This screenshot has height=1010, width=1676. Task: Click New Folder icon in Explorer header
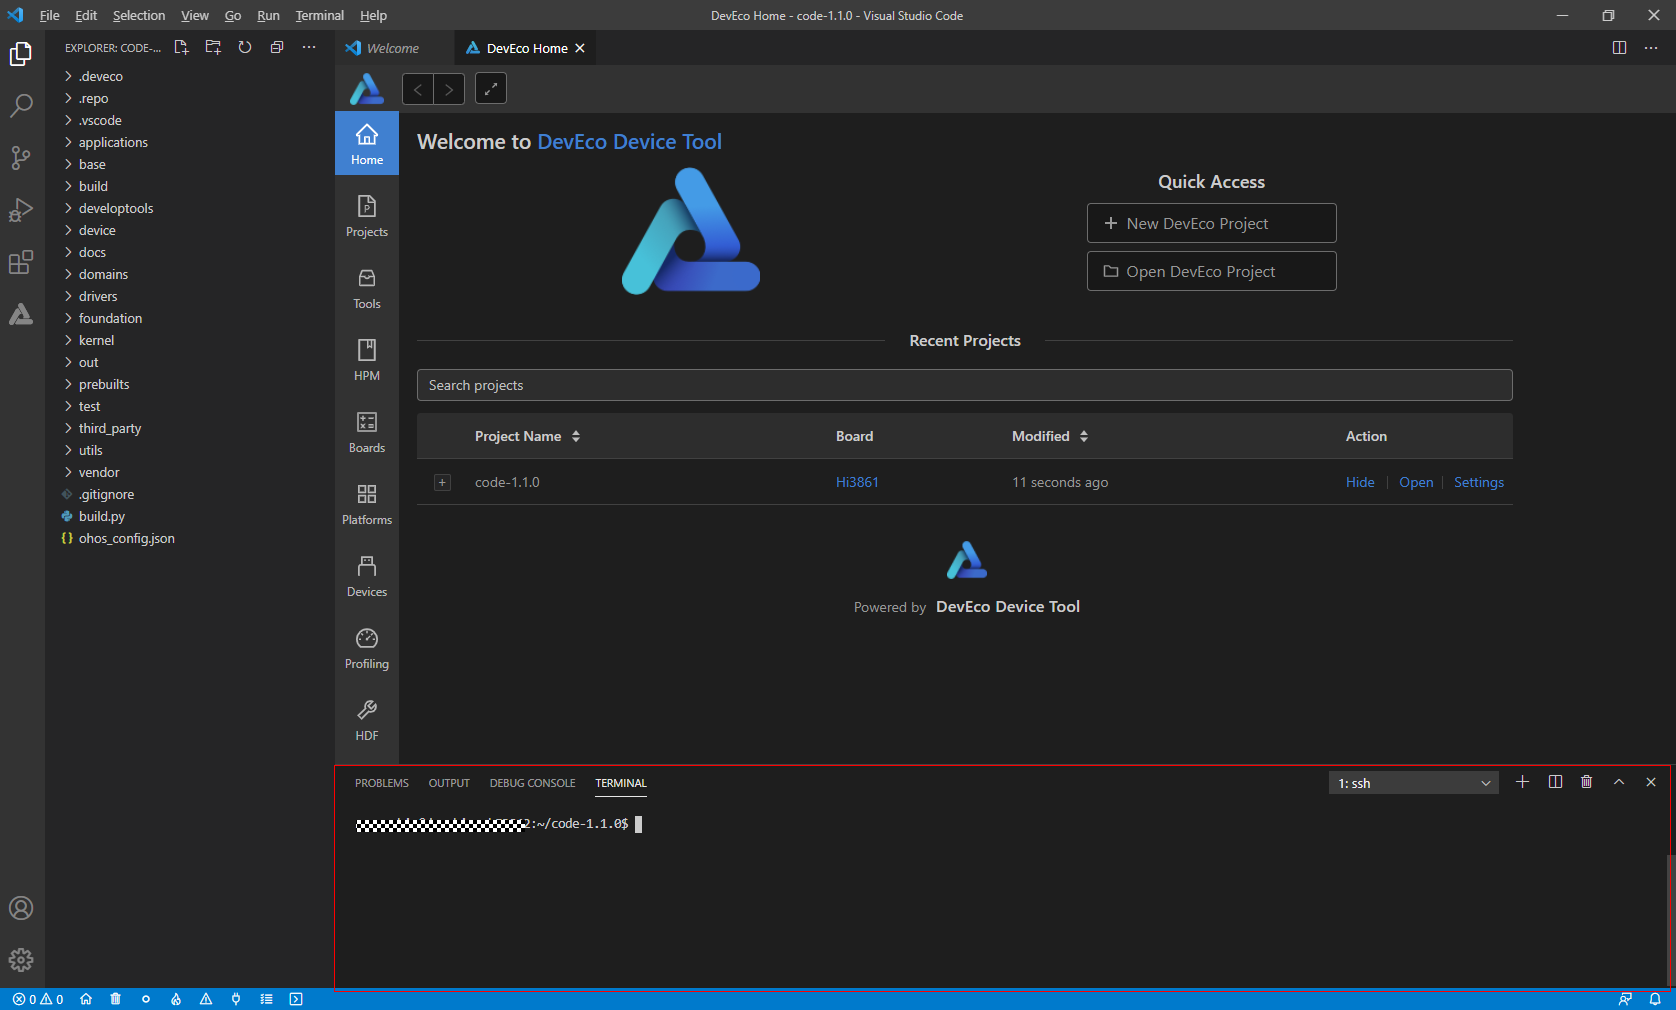tap(213, 47)
